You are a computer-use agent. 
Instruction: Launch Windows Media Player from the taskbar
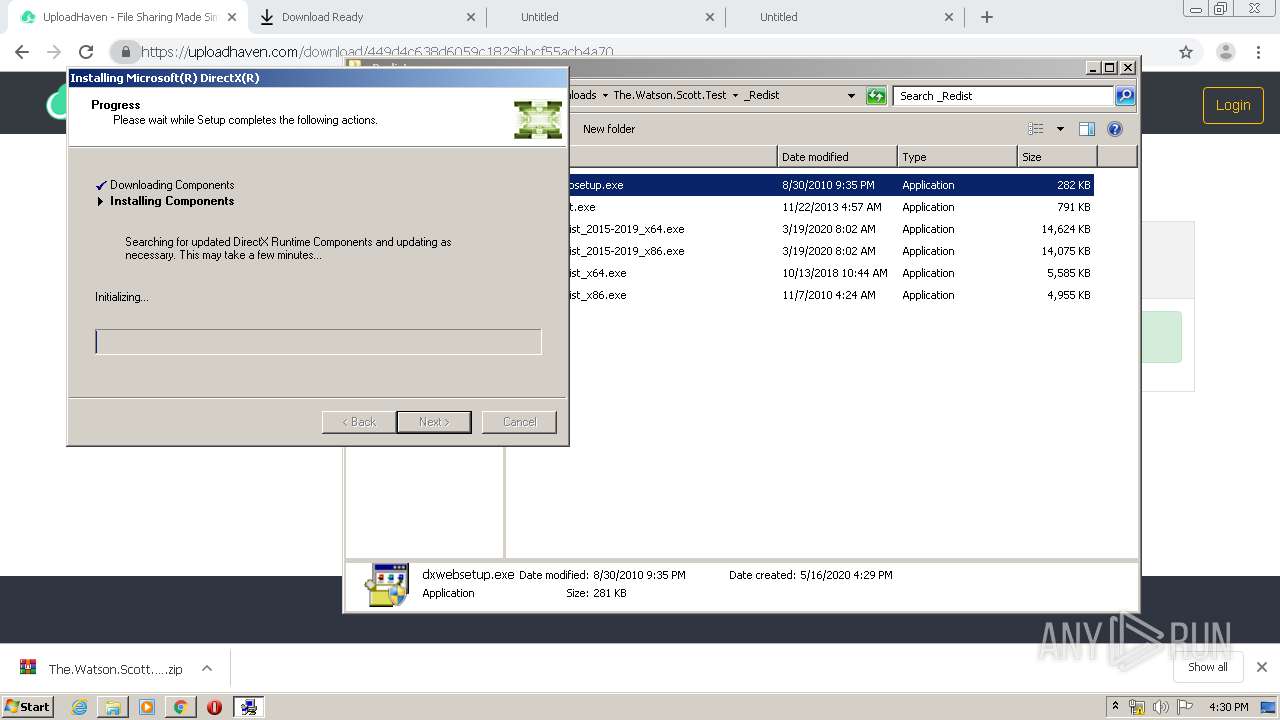[x=147, y=707]
